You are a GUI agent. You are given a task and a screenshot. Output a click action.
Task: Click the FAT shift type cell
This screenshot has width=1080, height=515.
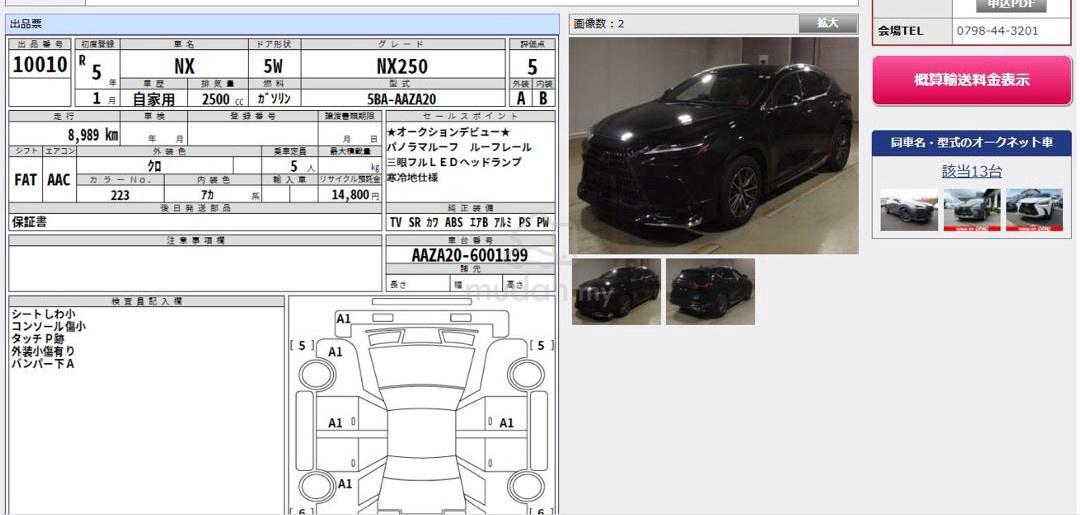25,180
